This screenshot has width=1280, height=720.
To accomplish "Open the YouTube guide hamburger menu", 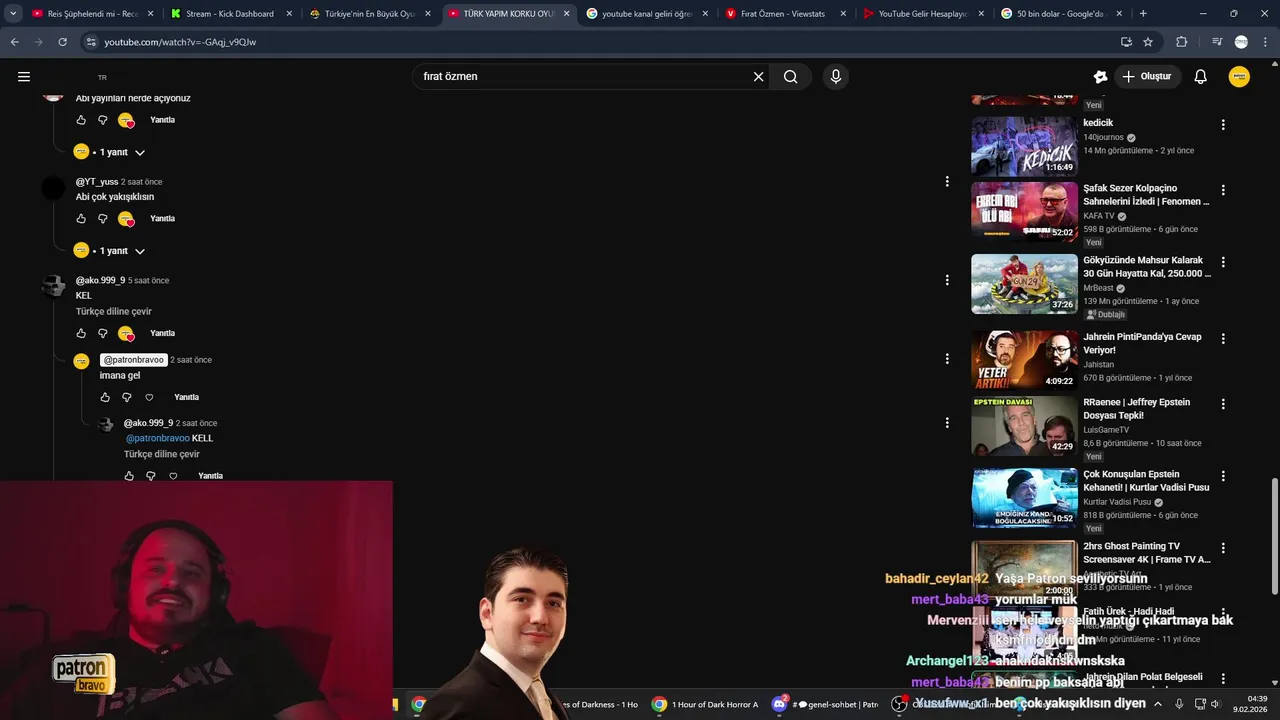I will coord(24,77).
